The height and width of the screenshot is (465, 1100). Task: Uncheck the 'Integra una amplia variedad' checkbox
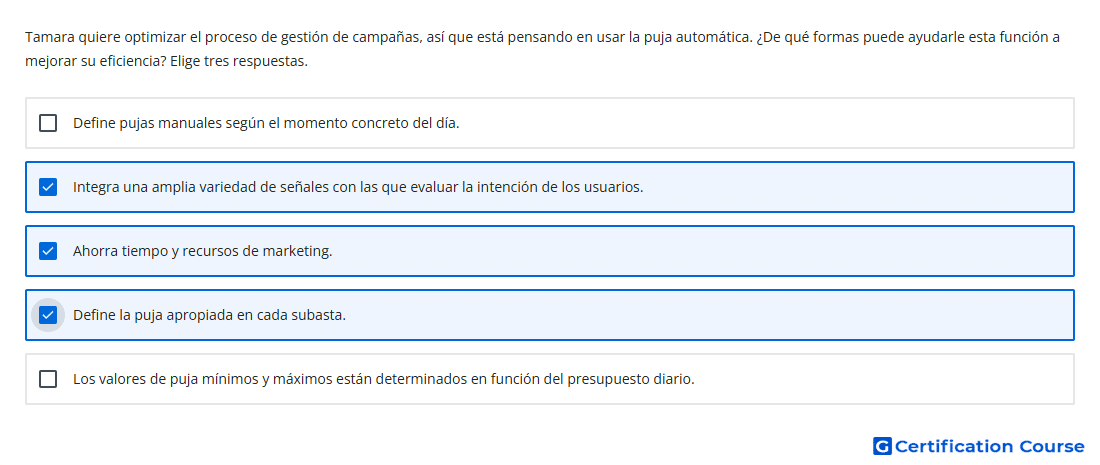tap(48, 187)
